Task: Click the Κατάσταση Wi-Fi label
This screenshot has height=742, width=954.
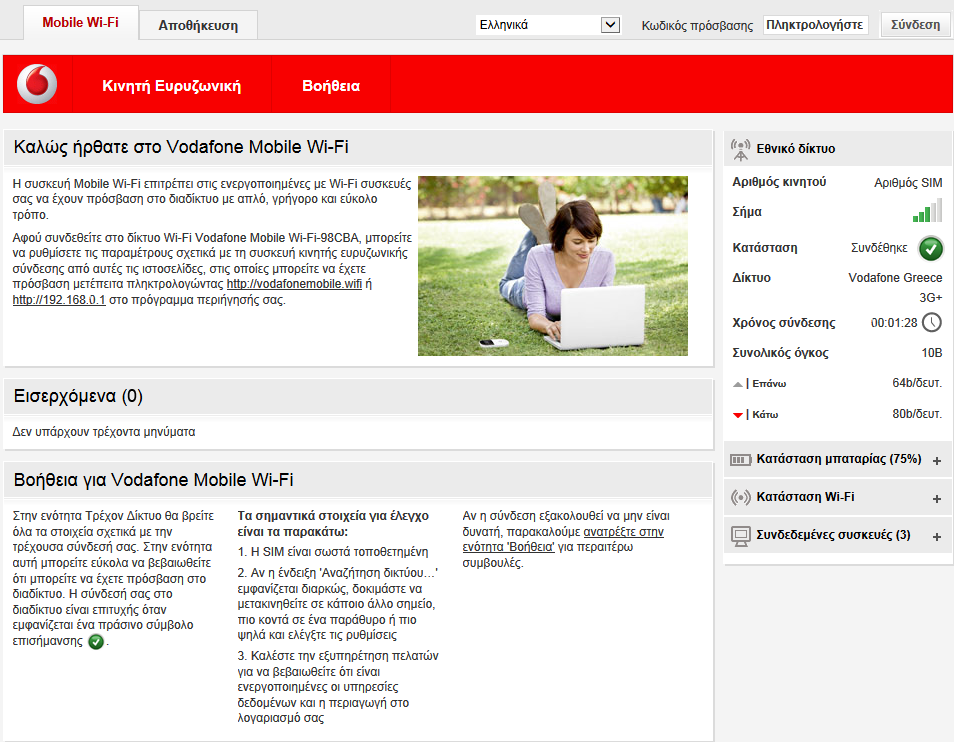Action: pyautogui.click(x=805, y=497)
